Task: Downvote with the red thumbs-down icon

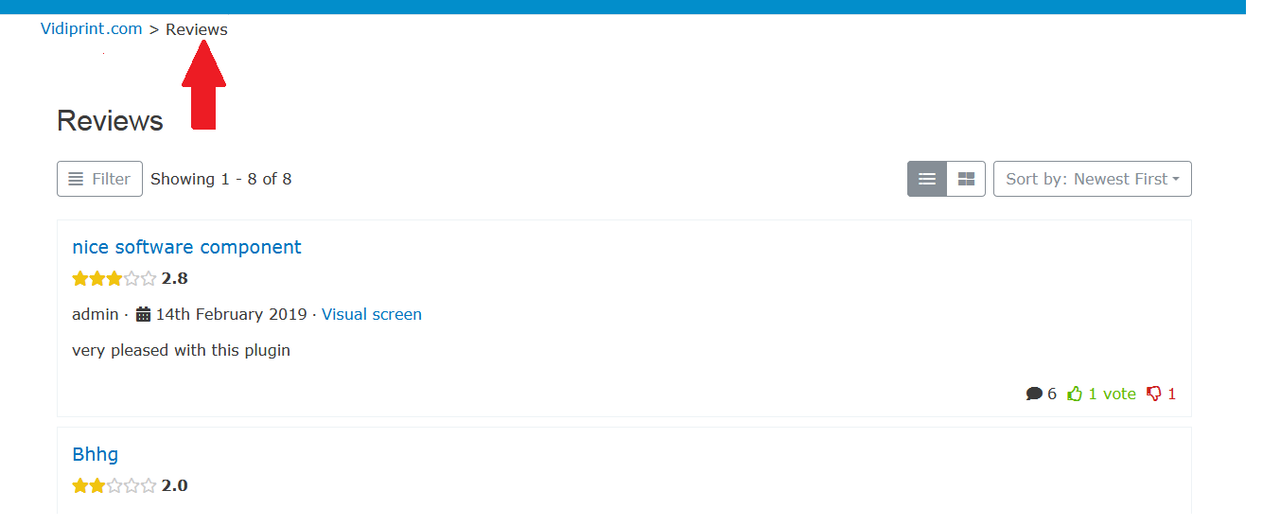Action: tap(1154, 394)
